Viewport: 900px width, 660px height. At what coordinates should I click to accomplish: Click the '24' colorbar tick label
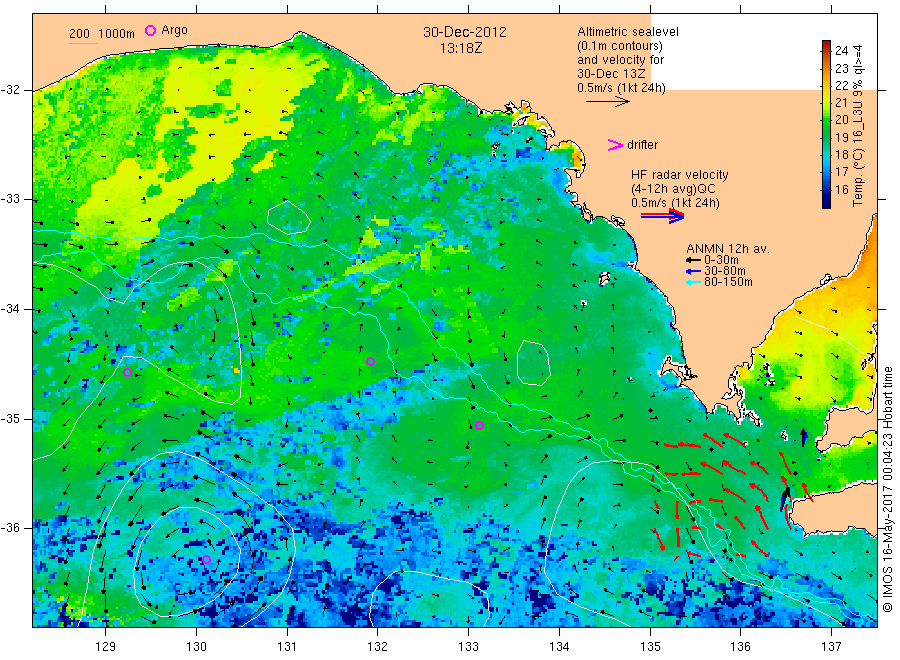(841, 51)
